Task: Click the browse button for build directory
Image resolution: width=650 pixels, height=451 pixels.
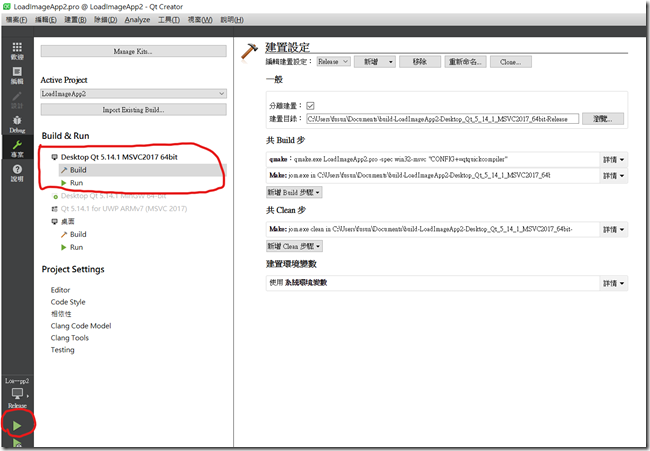Action: coord(603,119)
